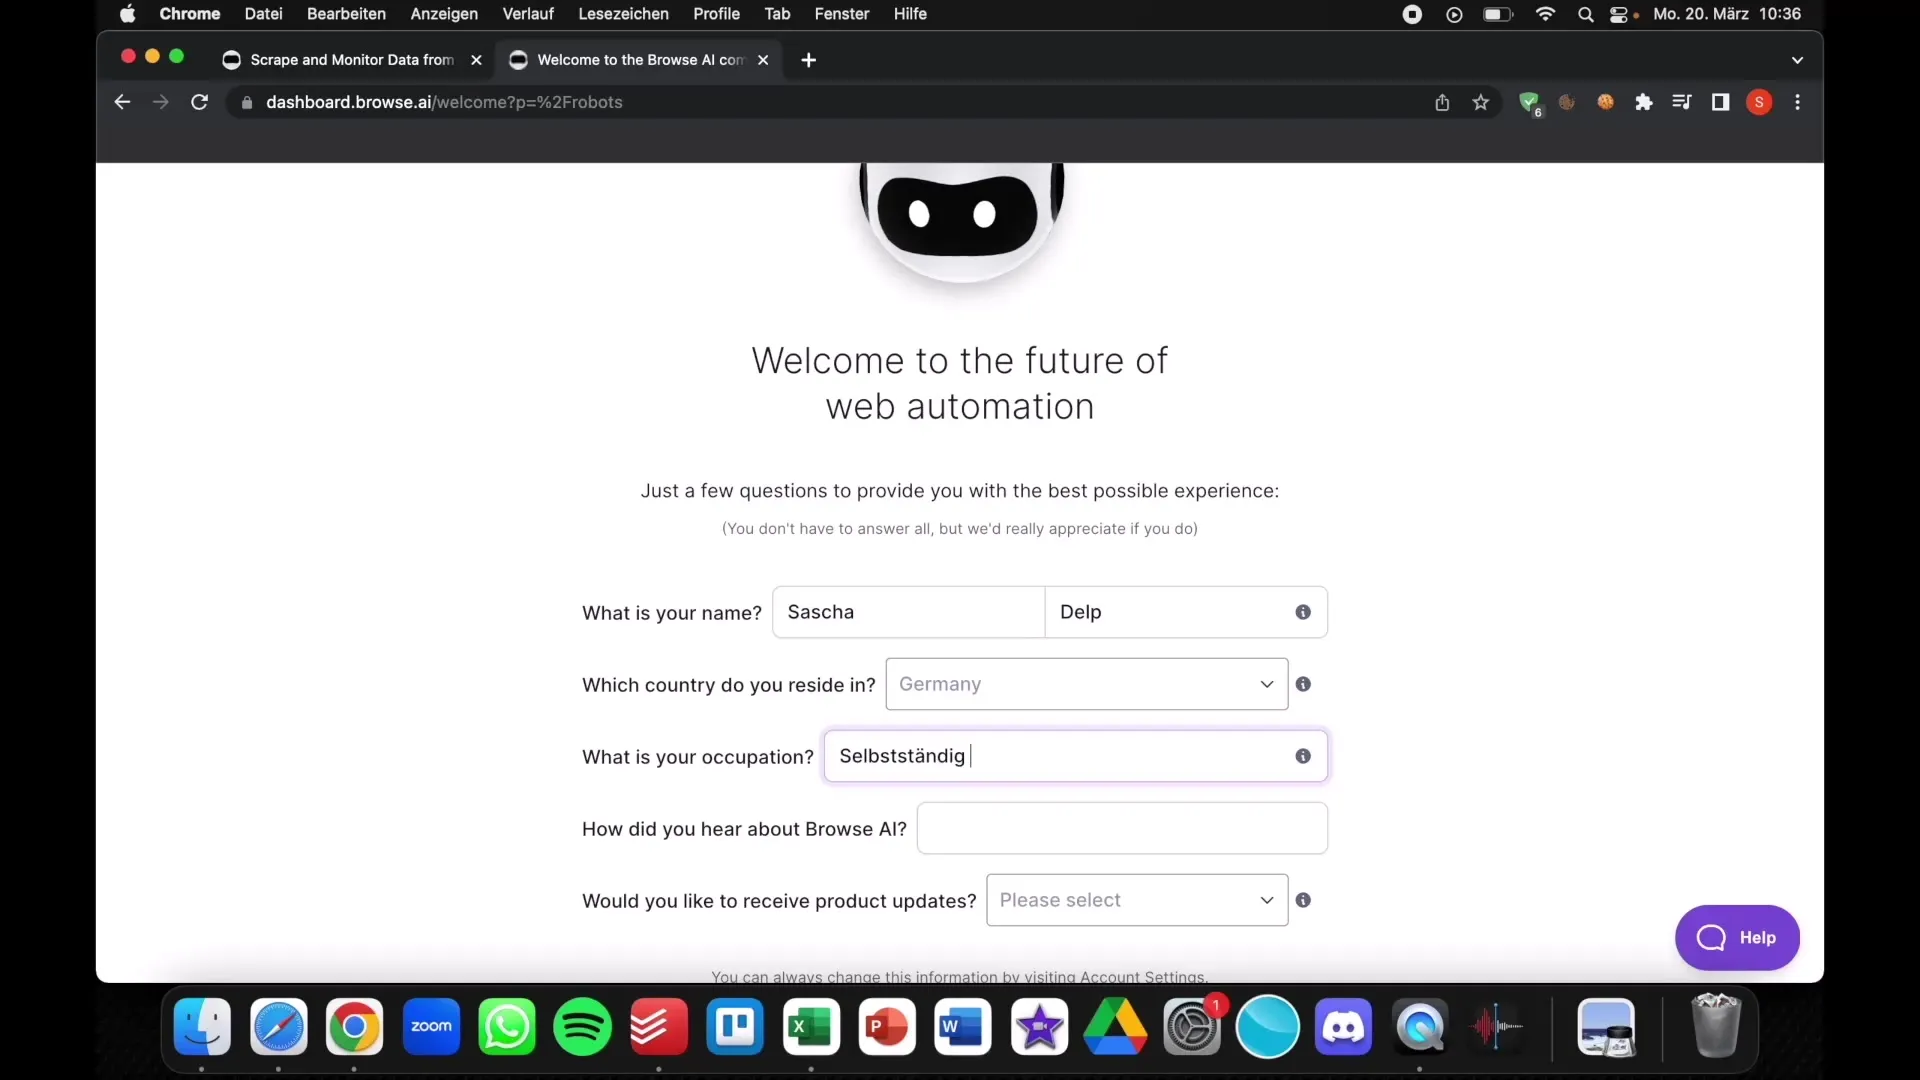Open the Bearbeiten menu

point(346,14)
